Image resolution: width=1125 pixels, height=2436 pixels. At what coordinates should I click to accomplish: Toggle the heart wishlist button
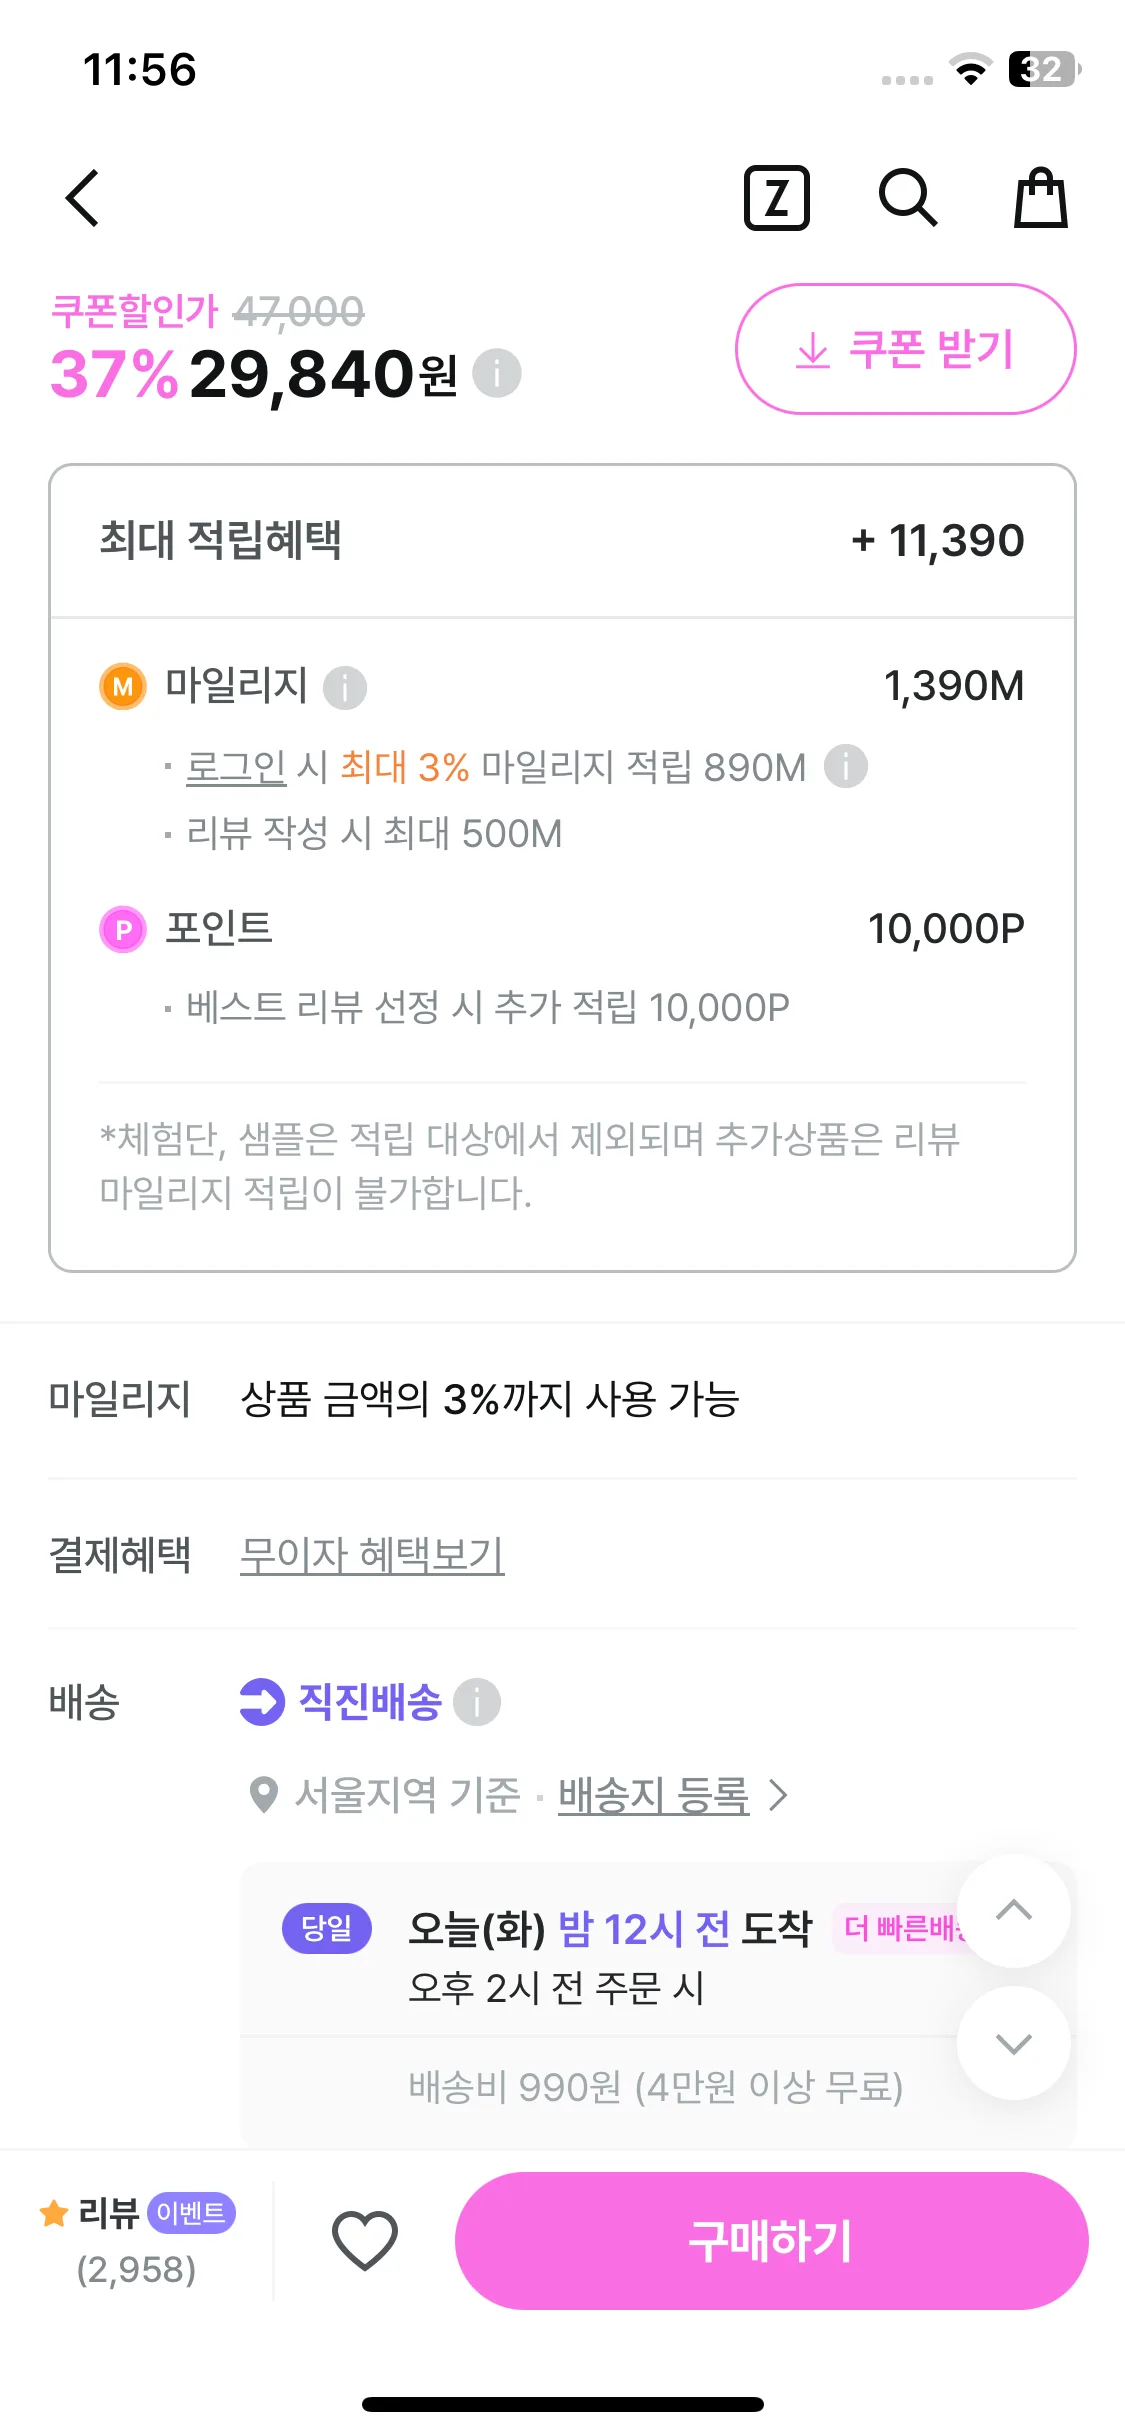[365, 2240]
